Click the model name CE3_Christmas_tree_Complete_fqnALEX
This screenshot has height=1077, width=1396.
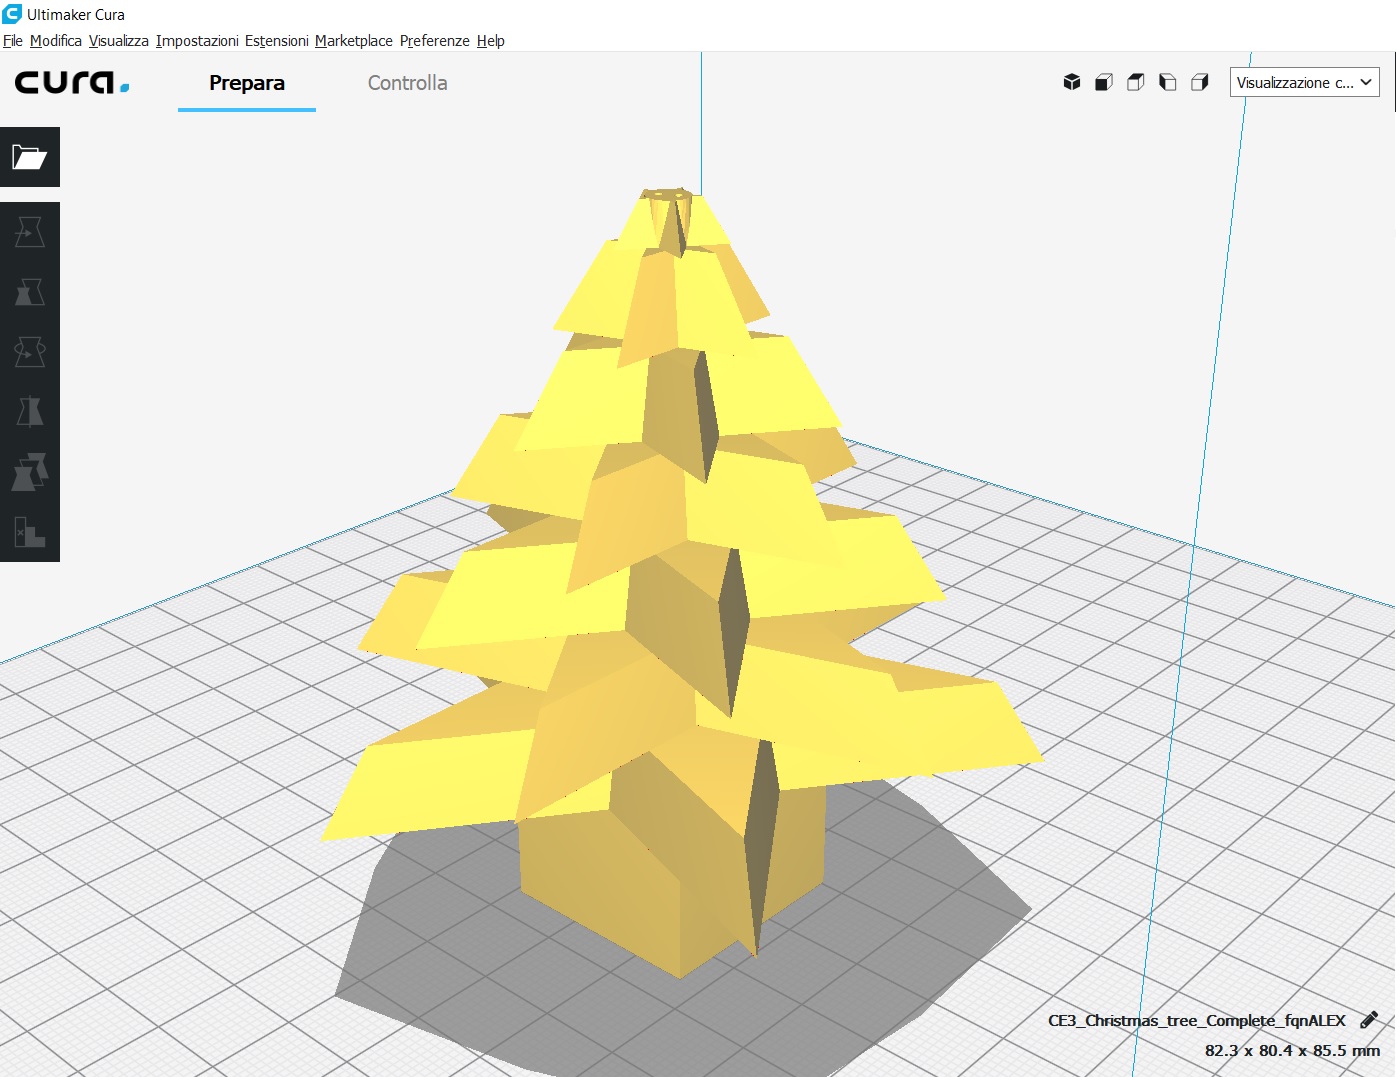click(1197, 1020)
